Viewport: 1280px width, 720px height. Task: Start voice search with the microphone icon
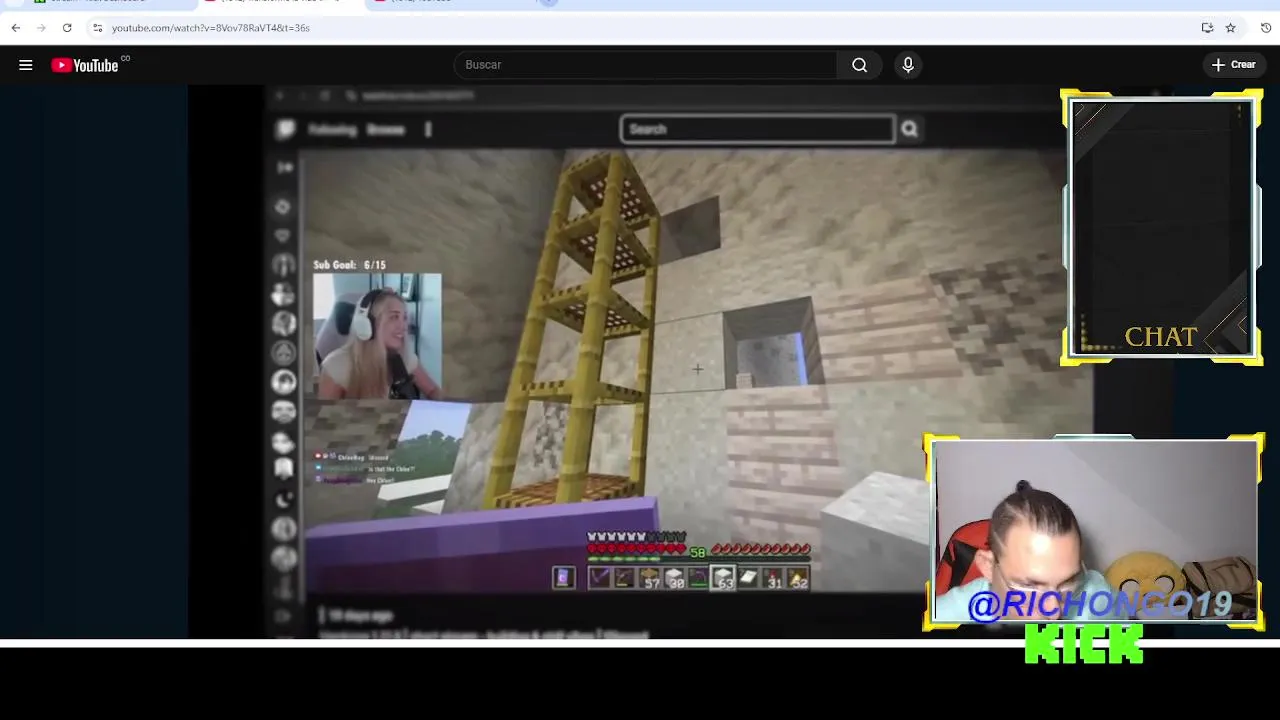coord(908,65)
